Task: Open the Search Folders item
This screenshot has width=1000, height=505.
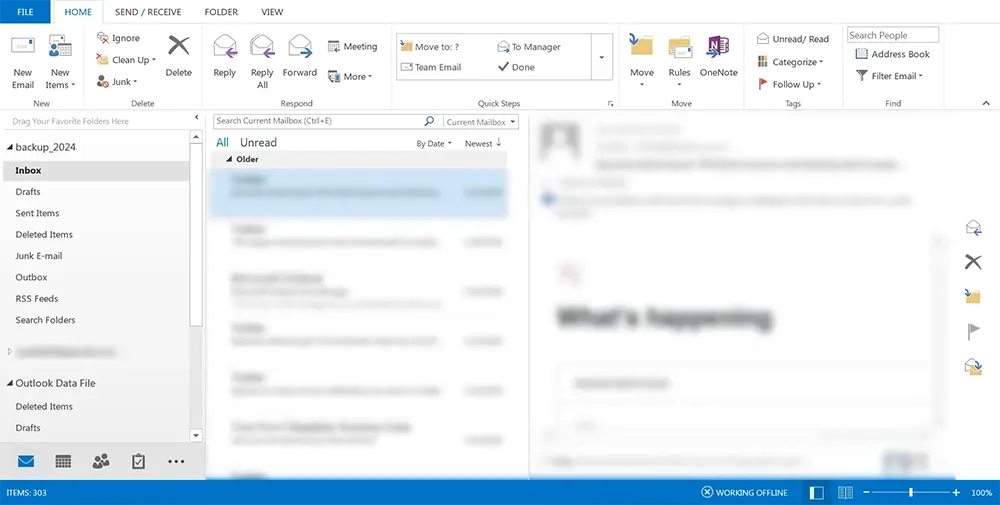Action: (45, 320)
